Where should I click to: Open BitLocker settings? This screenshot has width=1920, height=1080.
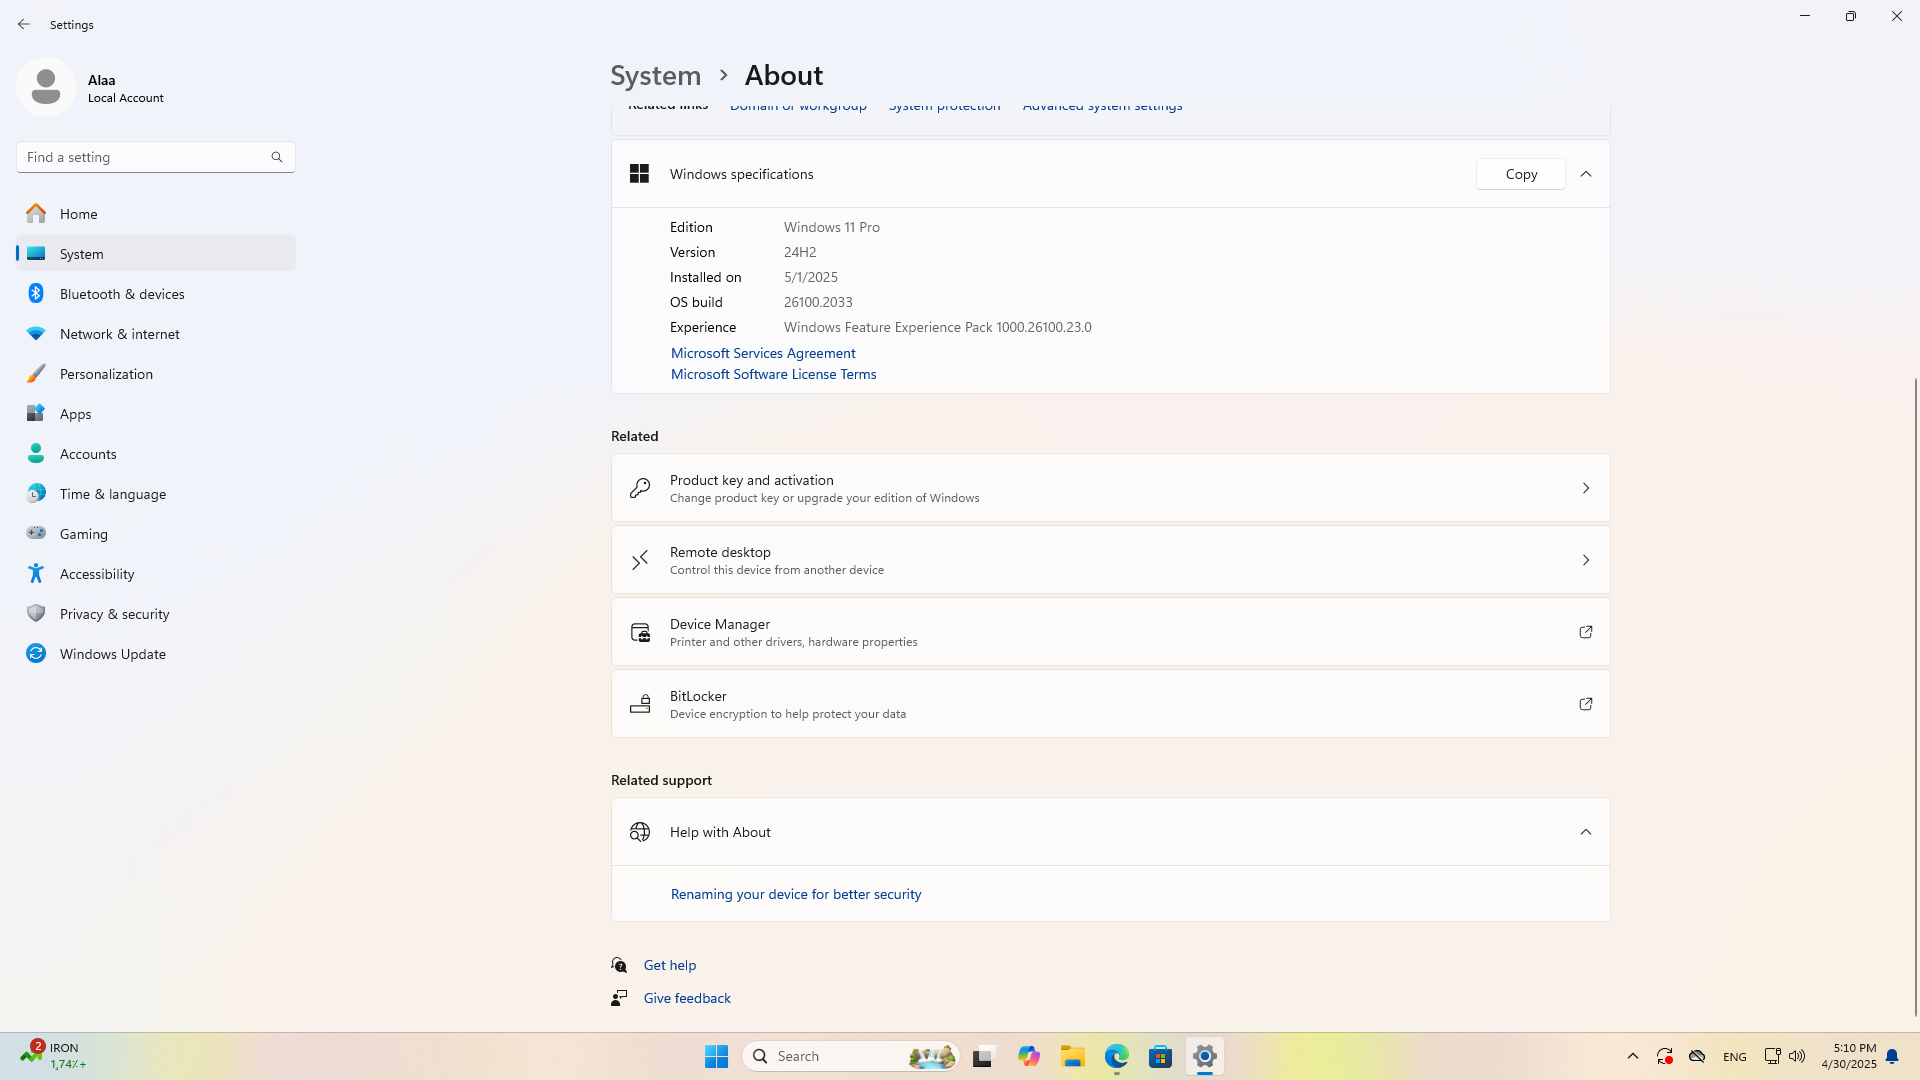click(1111, 704)
